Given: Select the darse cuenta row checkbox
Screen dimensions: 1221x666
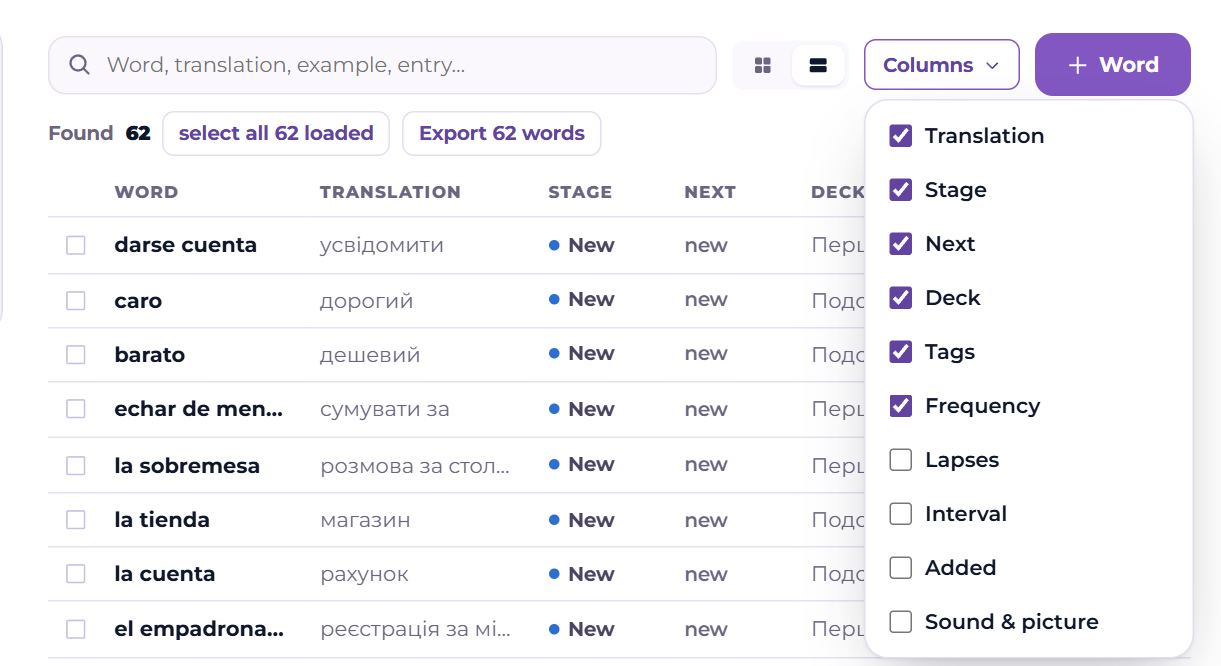Looking at the screenshot, I should (x=76, y=245).
